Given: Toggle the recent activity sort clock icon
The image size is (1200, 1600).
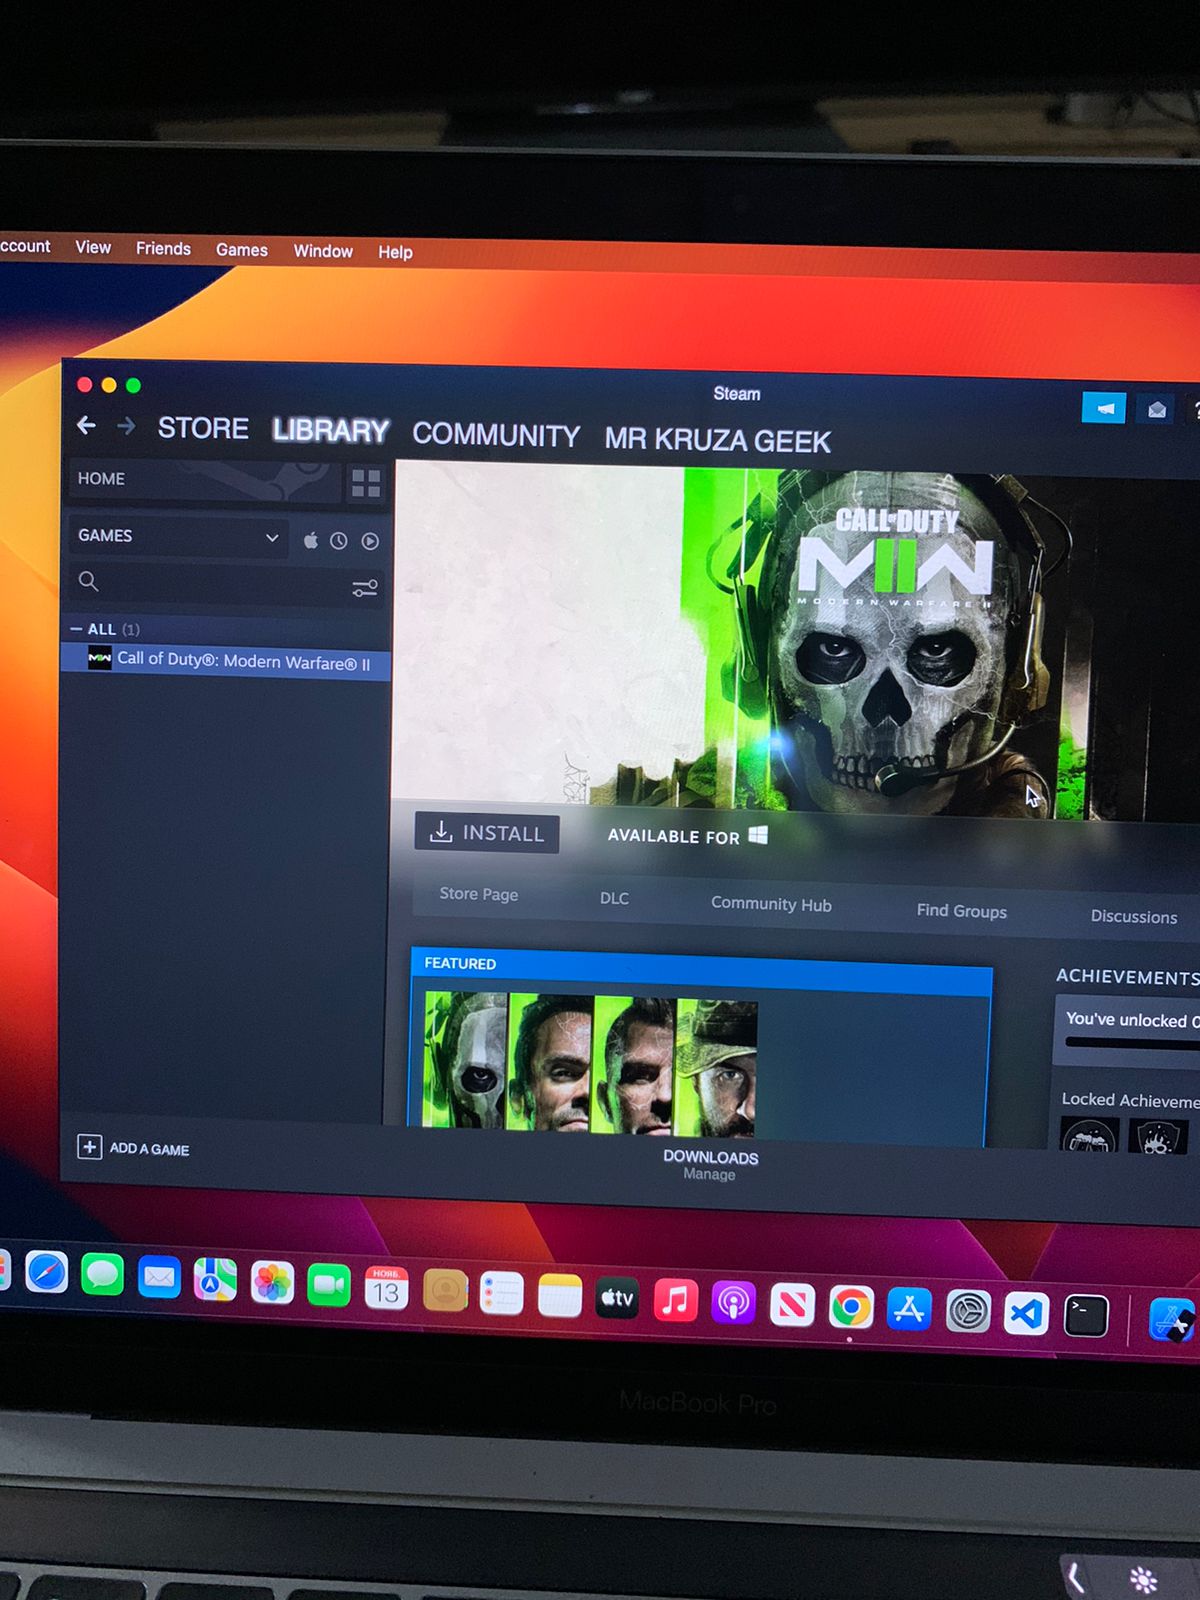Looking at the screenshot, I should pos(339,541).
